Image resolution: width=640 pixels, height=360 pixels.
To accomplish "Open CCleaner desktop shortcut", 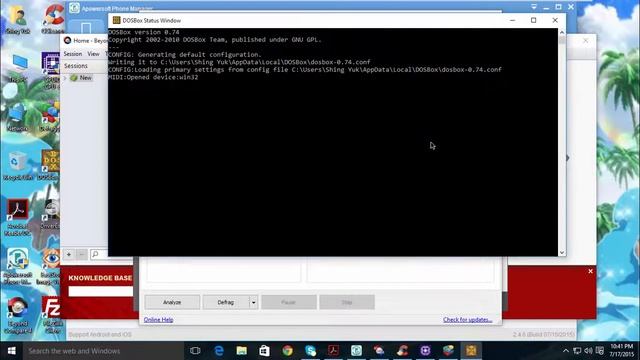I will [x=53, y=20].
